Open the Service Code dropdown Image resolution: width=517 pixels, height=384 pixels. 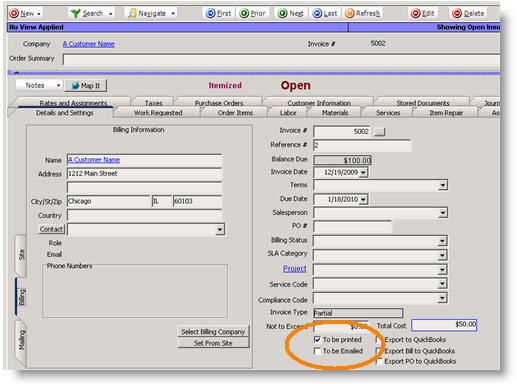(443, 284)
